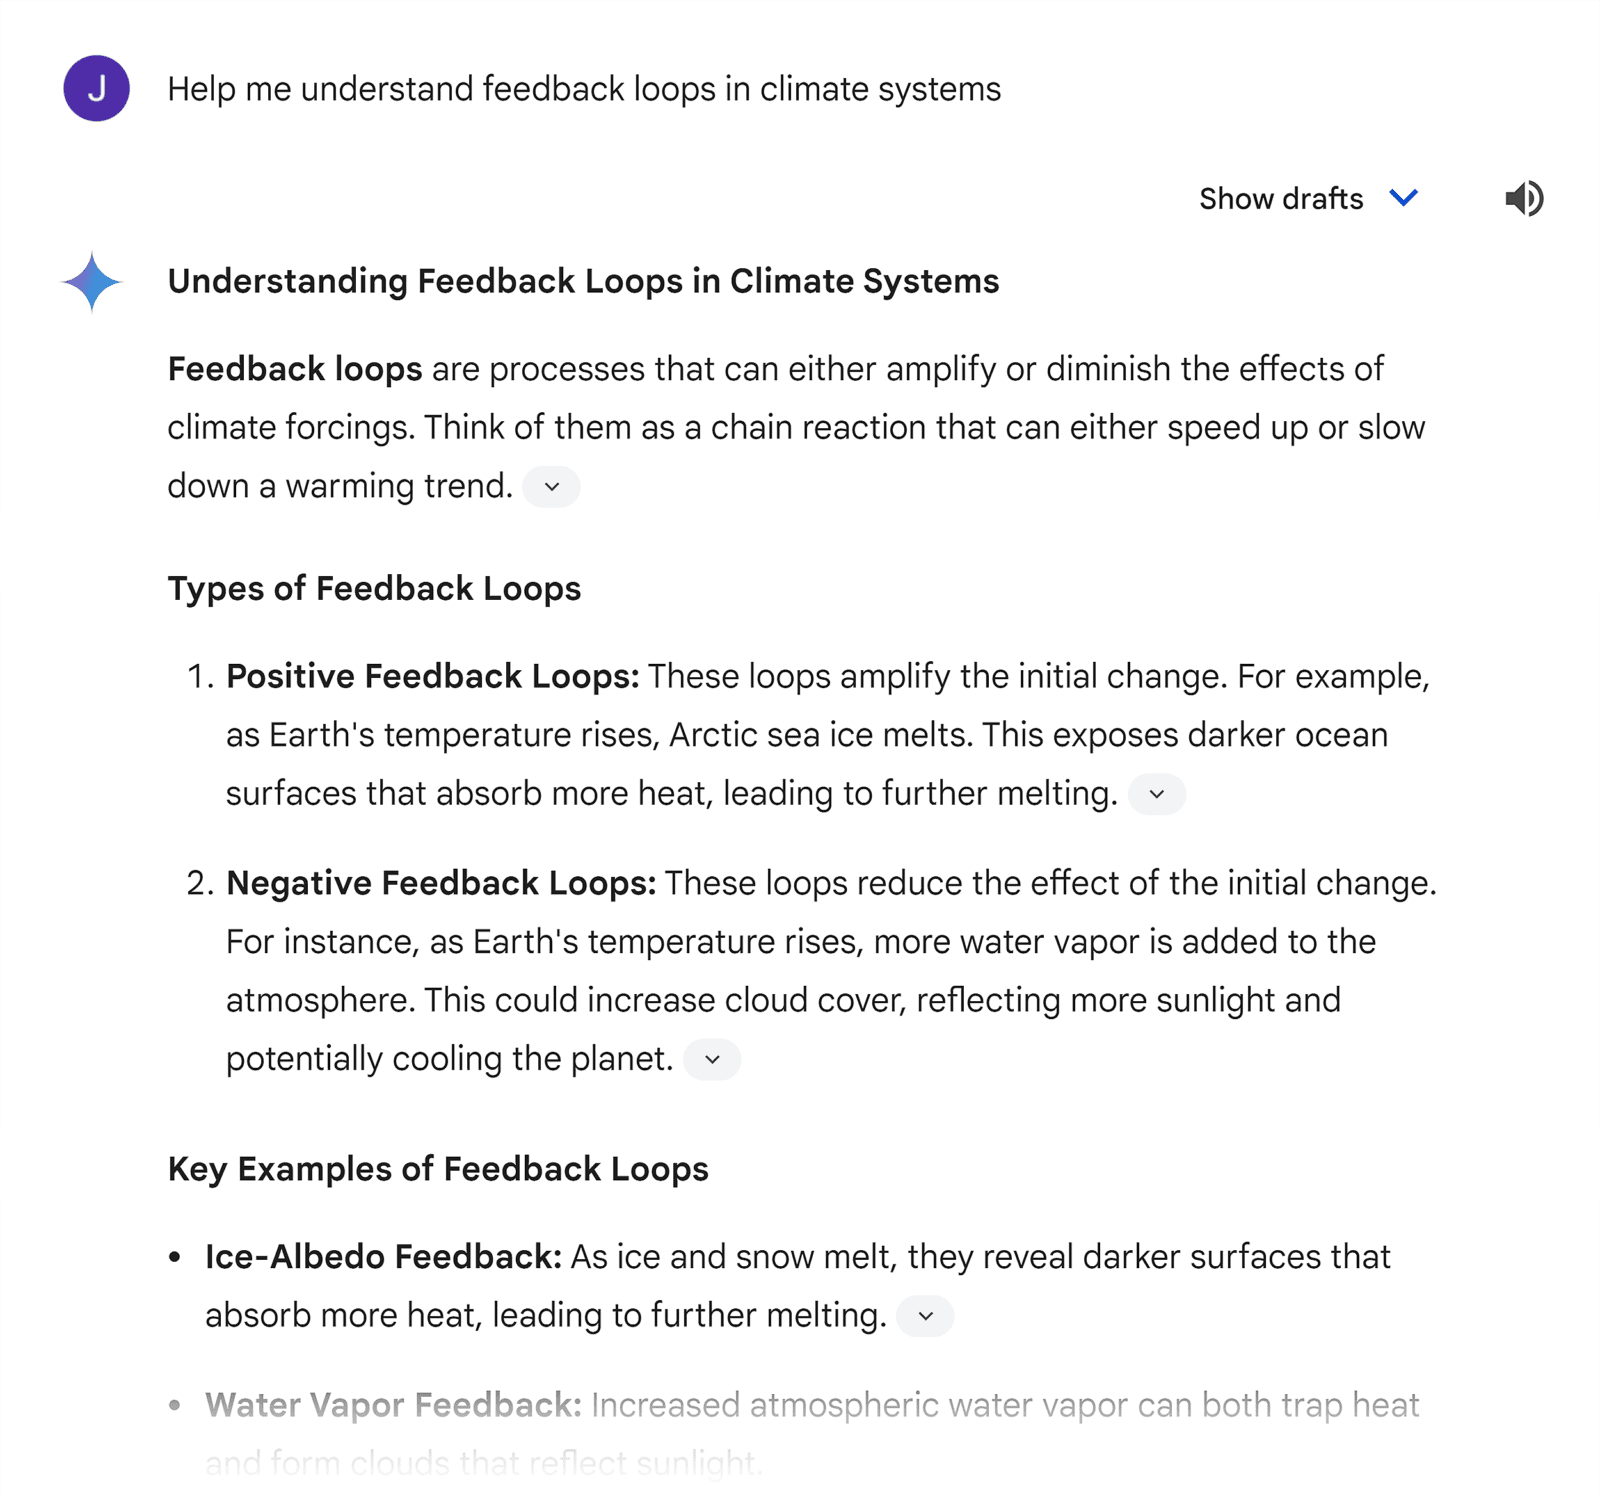Expand chevron after "potentially cooling the planet."
Image resolution: width=1600 pixels, height=1496 pixels.
[x=712, y=1059]
